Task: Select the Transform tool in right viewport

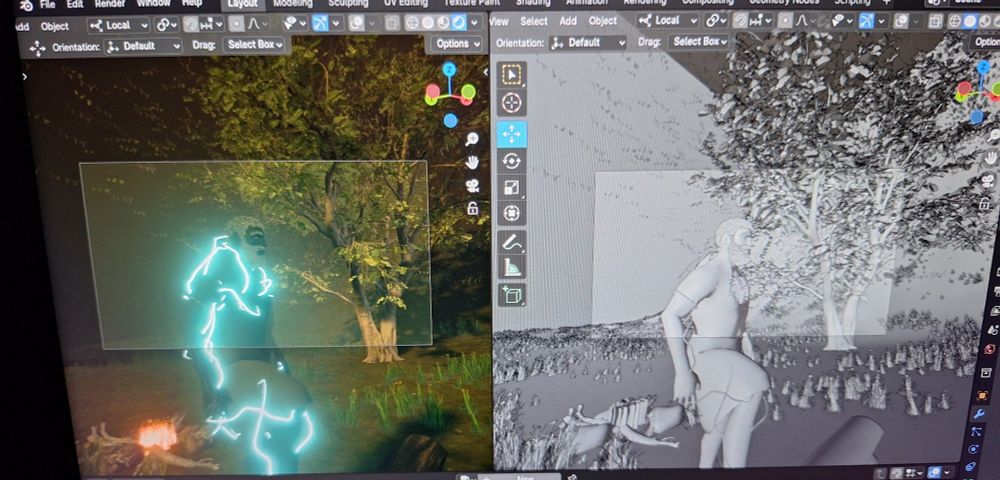Action: (x=511, y=213)
